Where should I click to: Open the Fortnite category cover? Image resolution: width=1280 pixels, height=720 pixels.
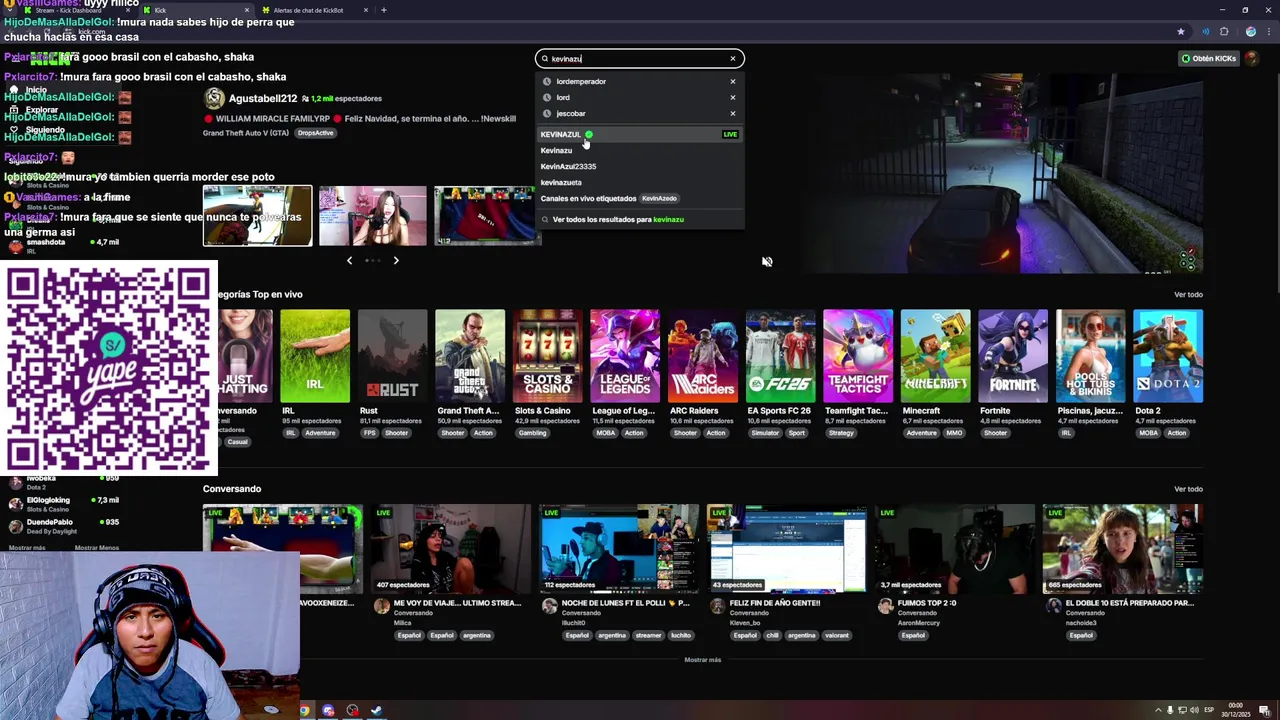click(x=1013, y=356)
